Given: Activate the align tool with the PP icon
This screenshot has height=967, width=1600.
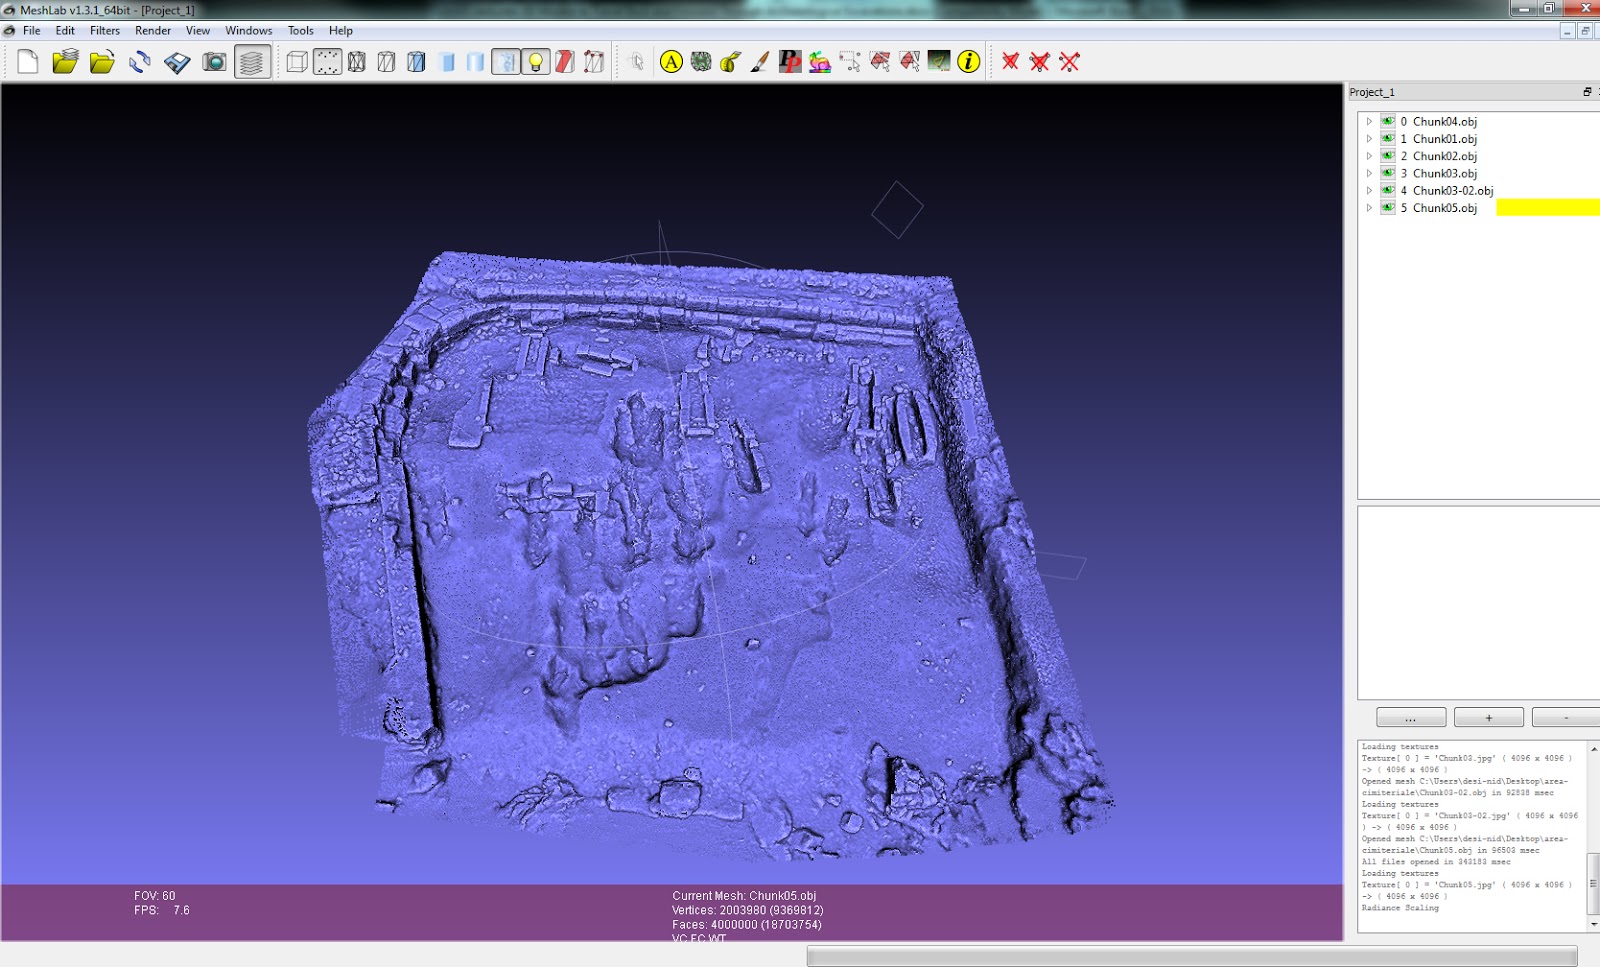Looking at the screenshot, I should tap(790, 62).
